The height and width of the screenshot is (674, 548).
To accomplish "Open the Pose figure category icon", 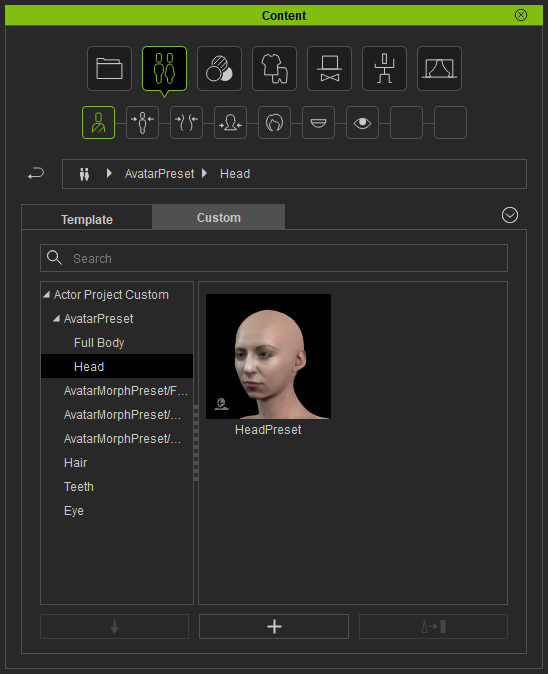I will click(x=384, y=68).
